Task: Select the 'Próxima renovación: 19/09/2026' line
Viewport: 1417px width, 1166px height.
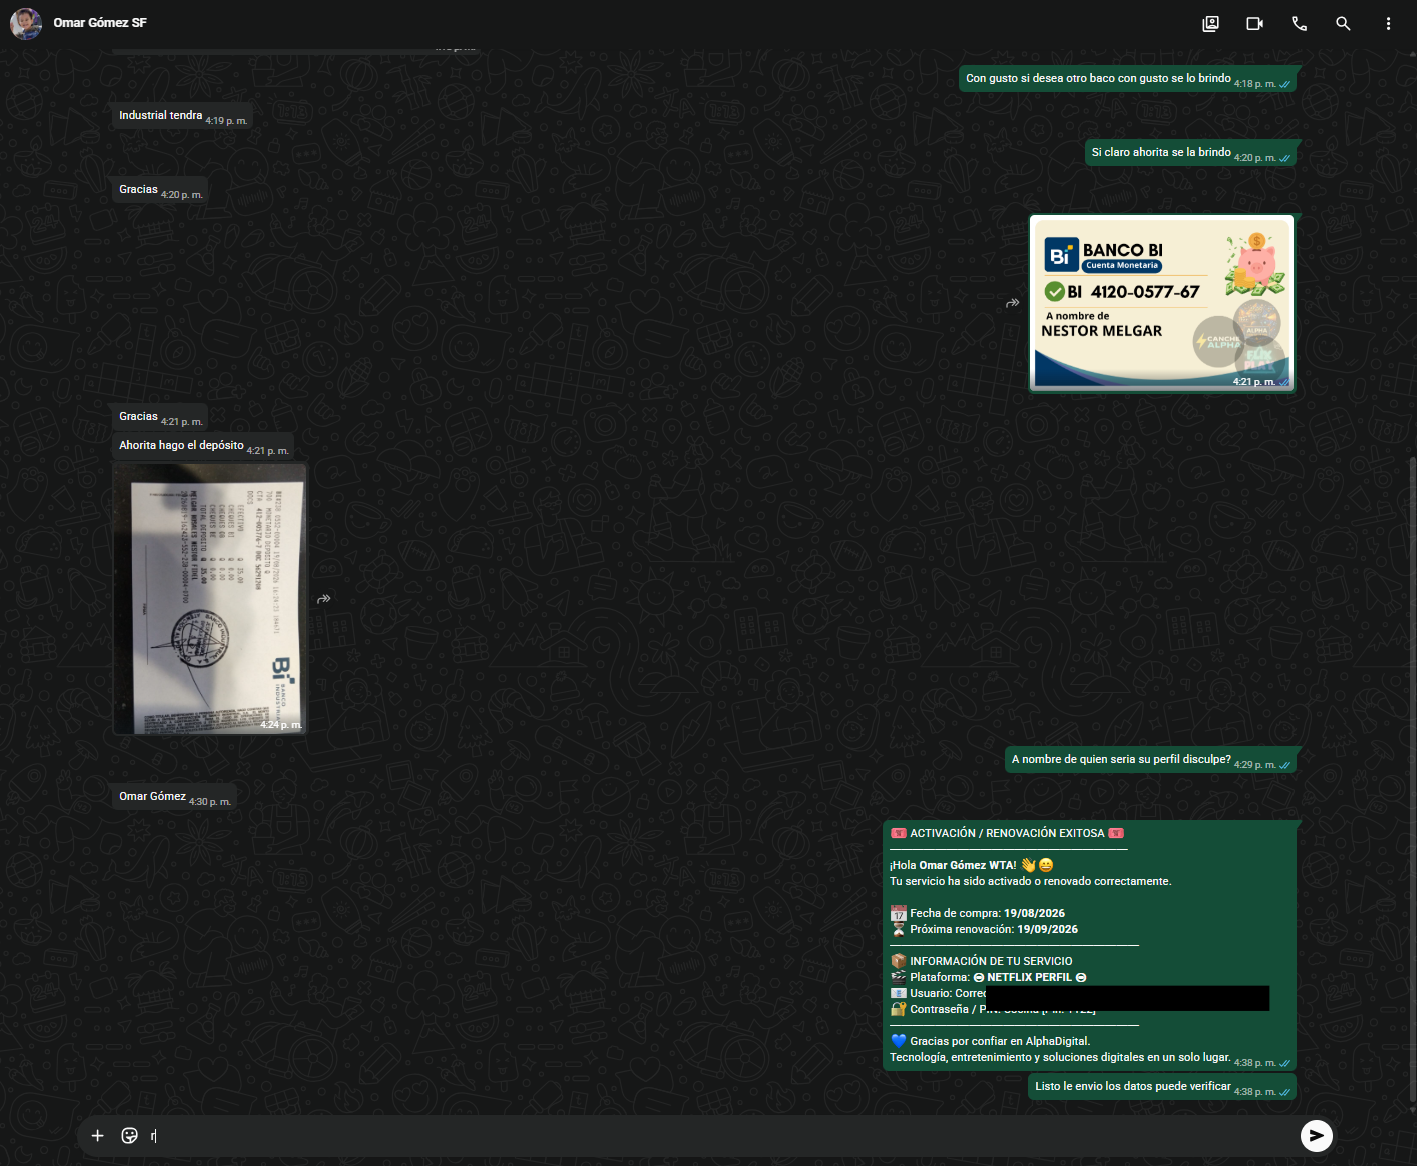Action: click(984, 929)
